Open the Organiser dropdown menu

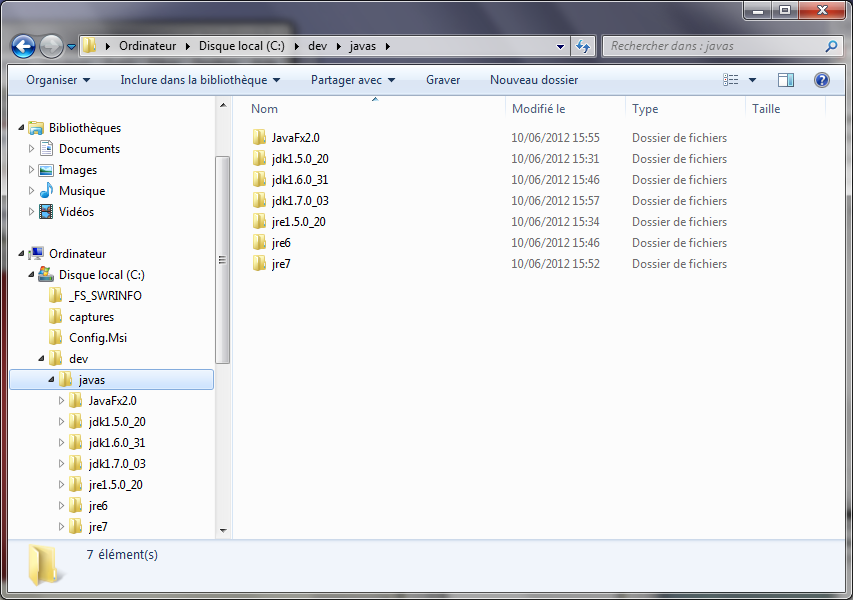[x=58, y=80]
